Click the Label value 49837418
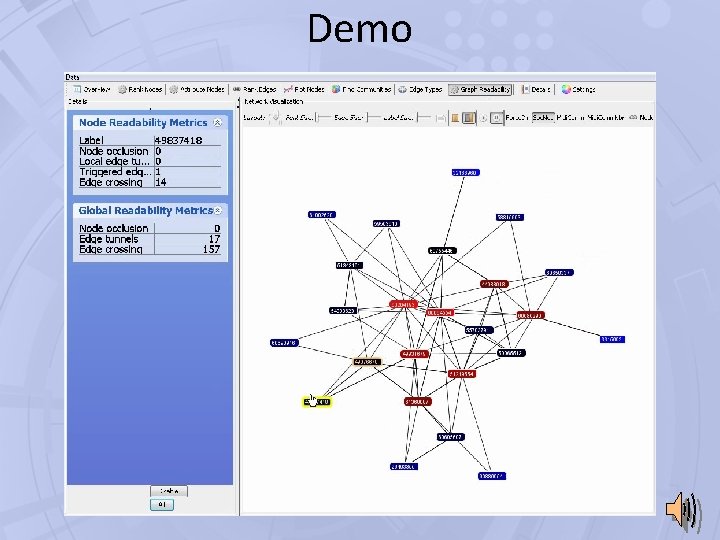 pyautogui.click(x=179, y=141)
